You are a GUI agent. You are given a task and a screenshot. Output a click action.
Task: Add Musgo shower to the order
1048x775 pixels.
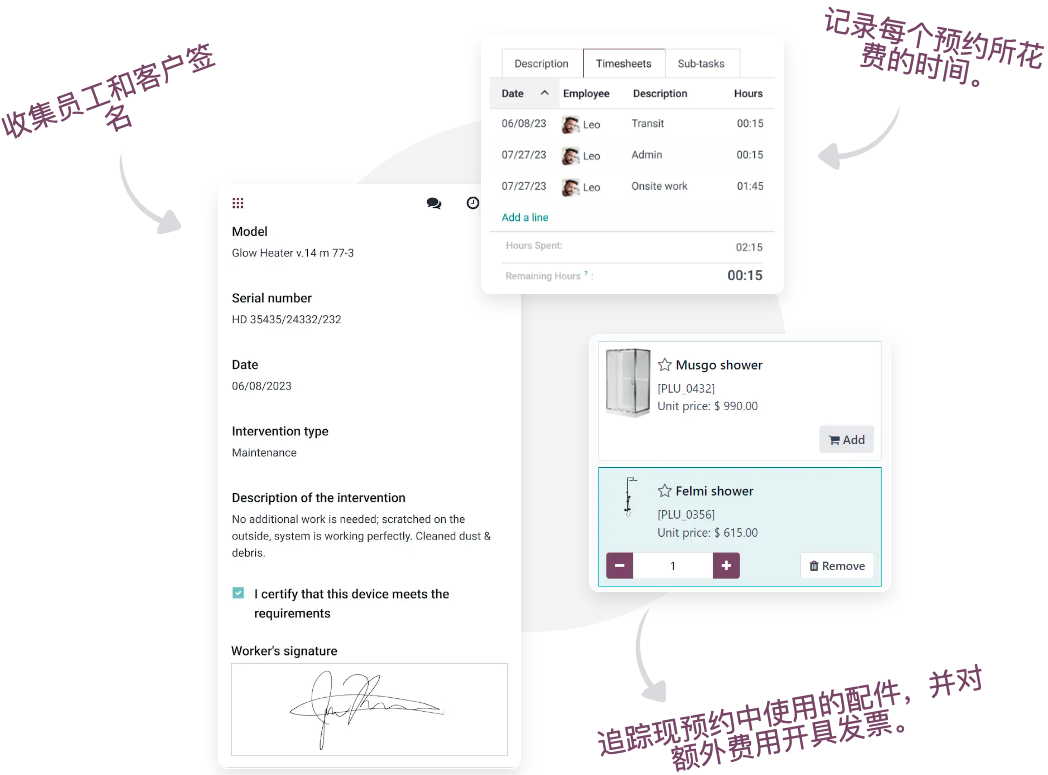click(847, 440)
